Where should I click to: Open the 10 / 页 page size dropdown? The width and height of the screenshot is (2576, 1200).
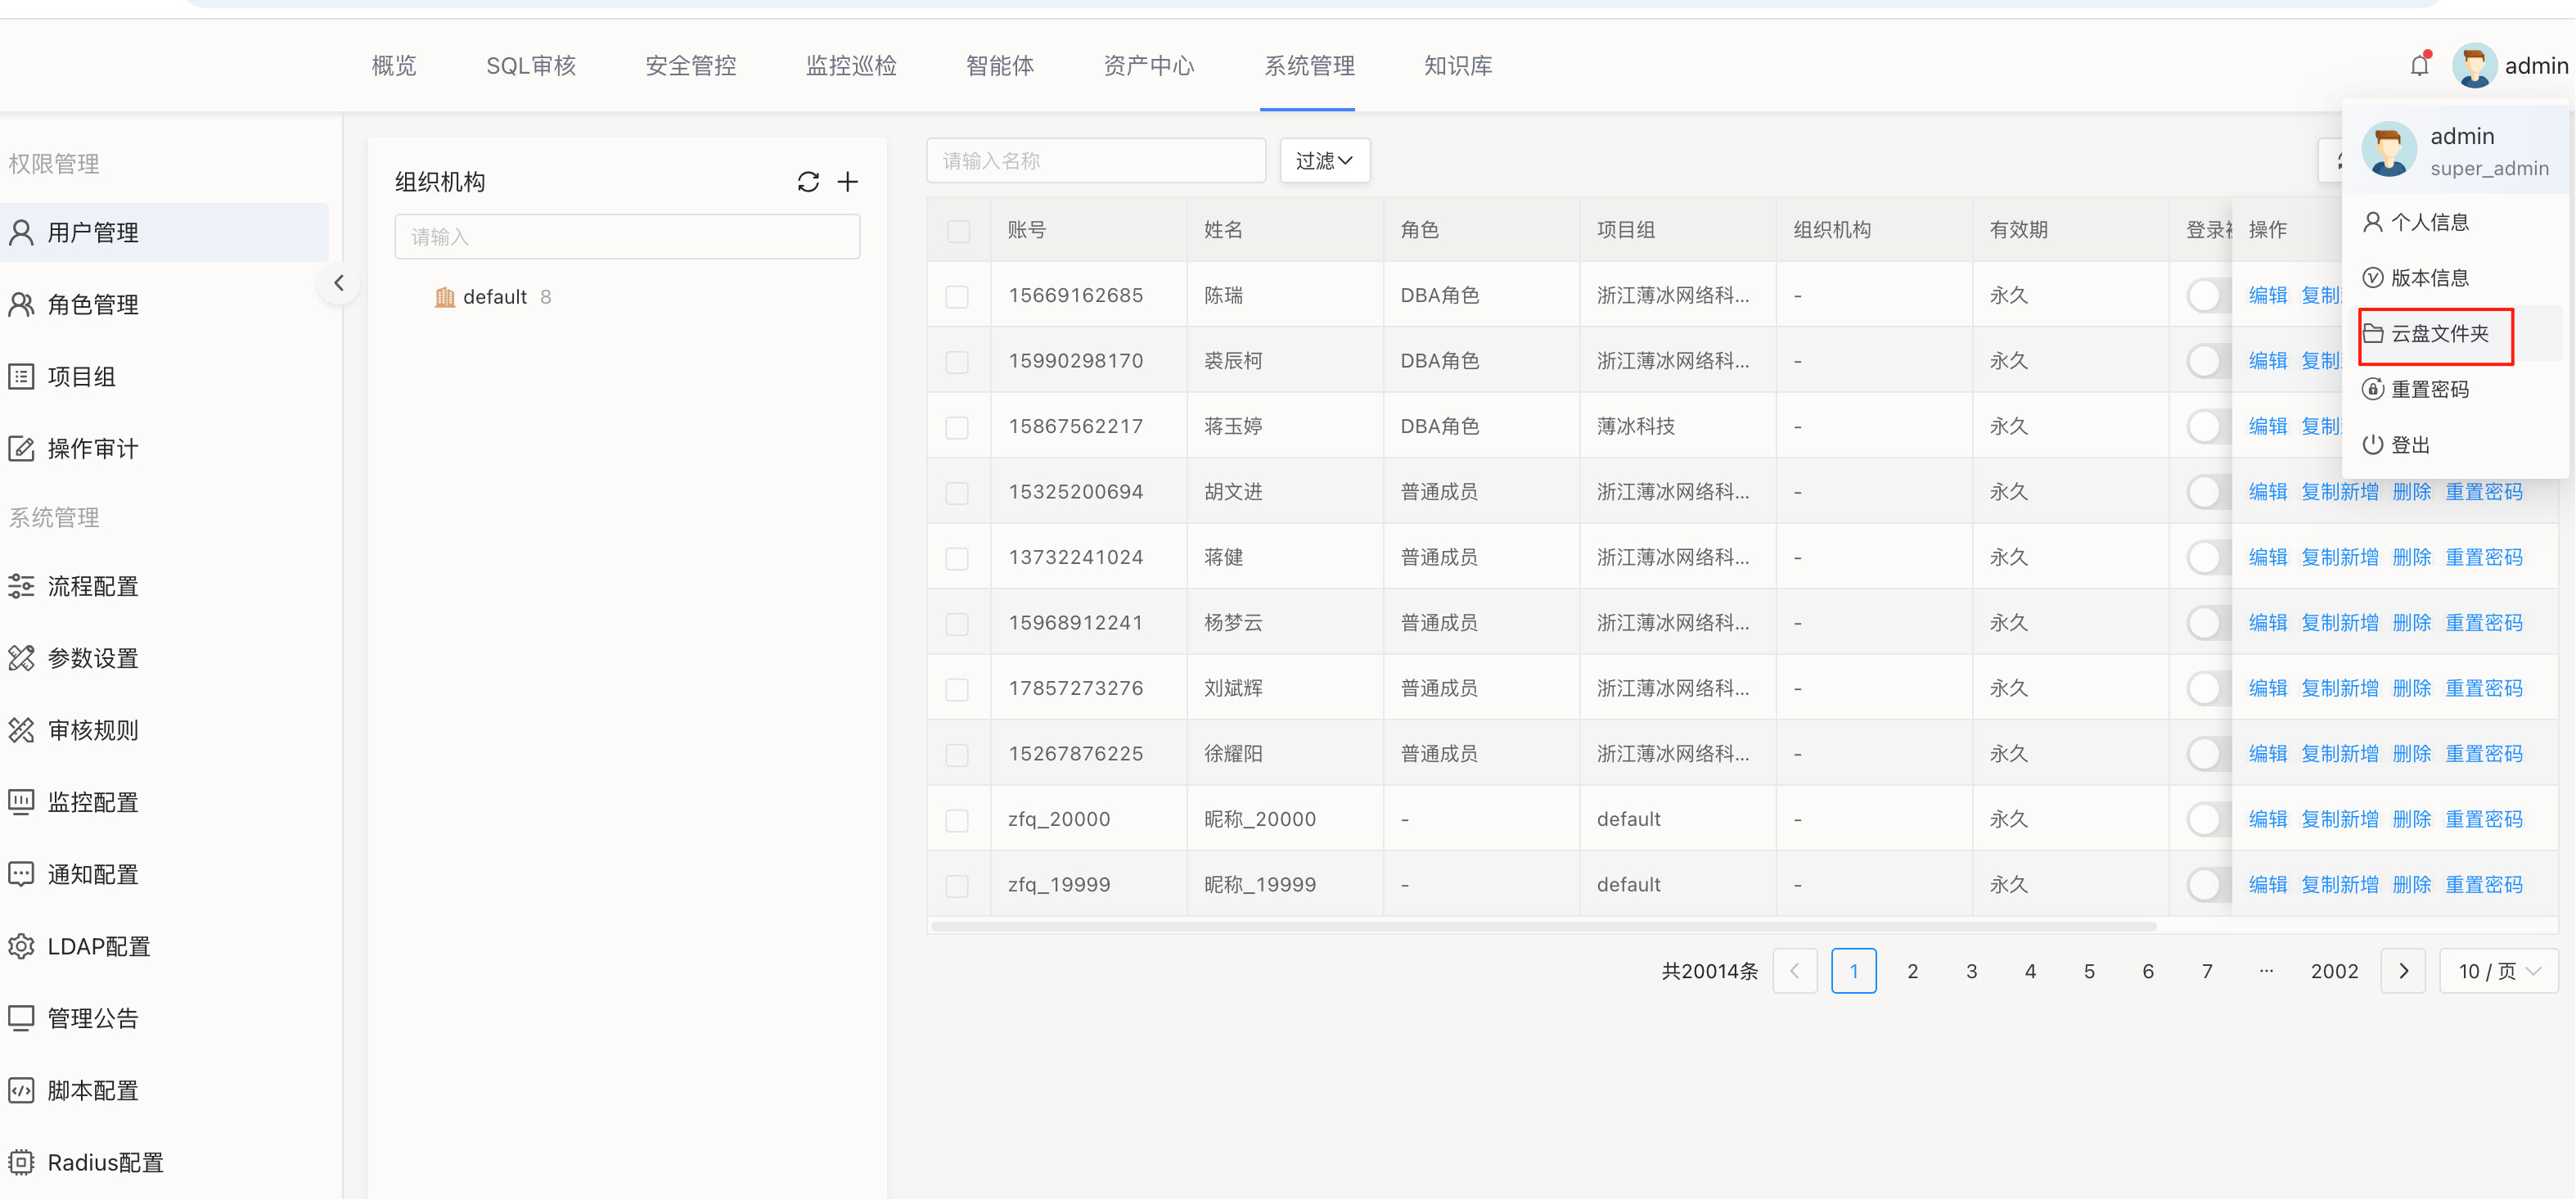coord(2498,971)
